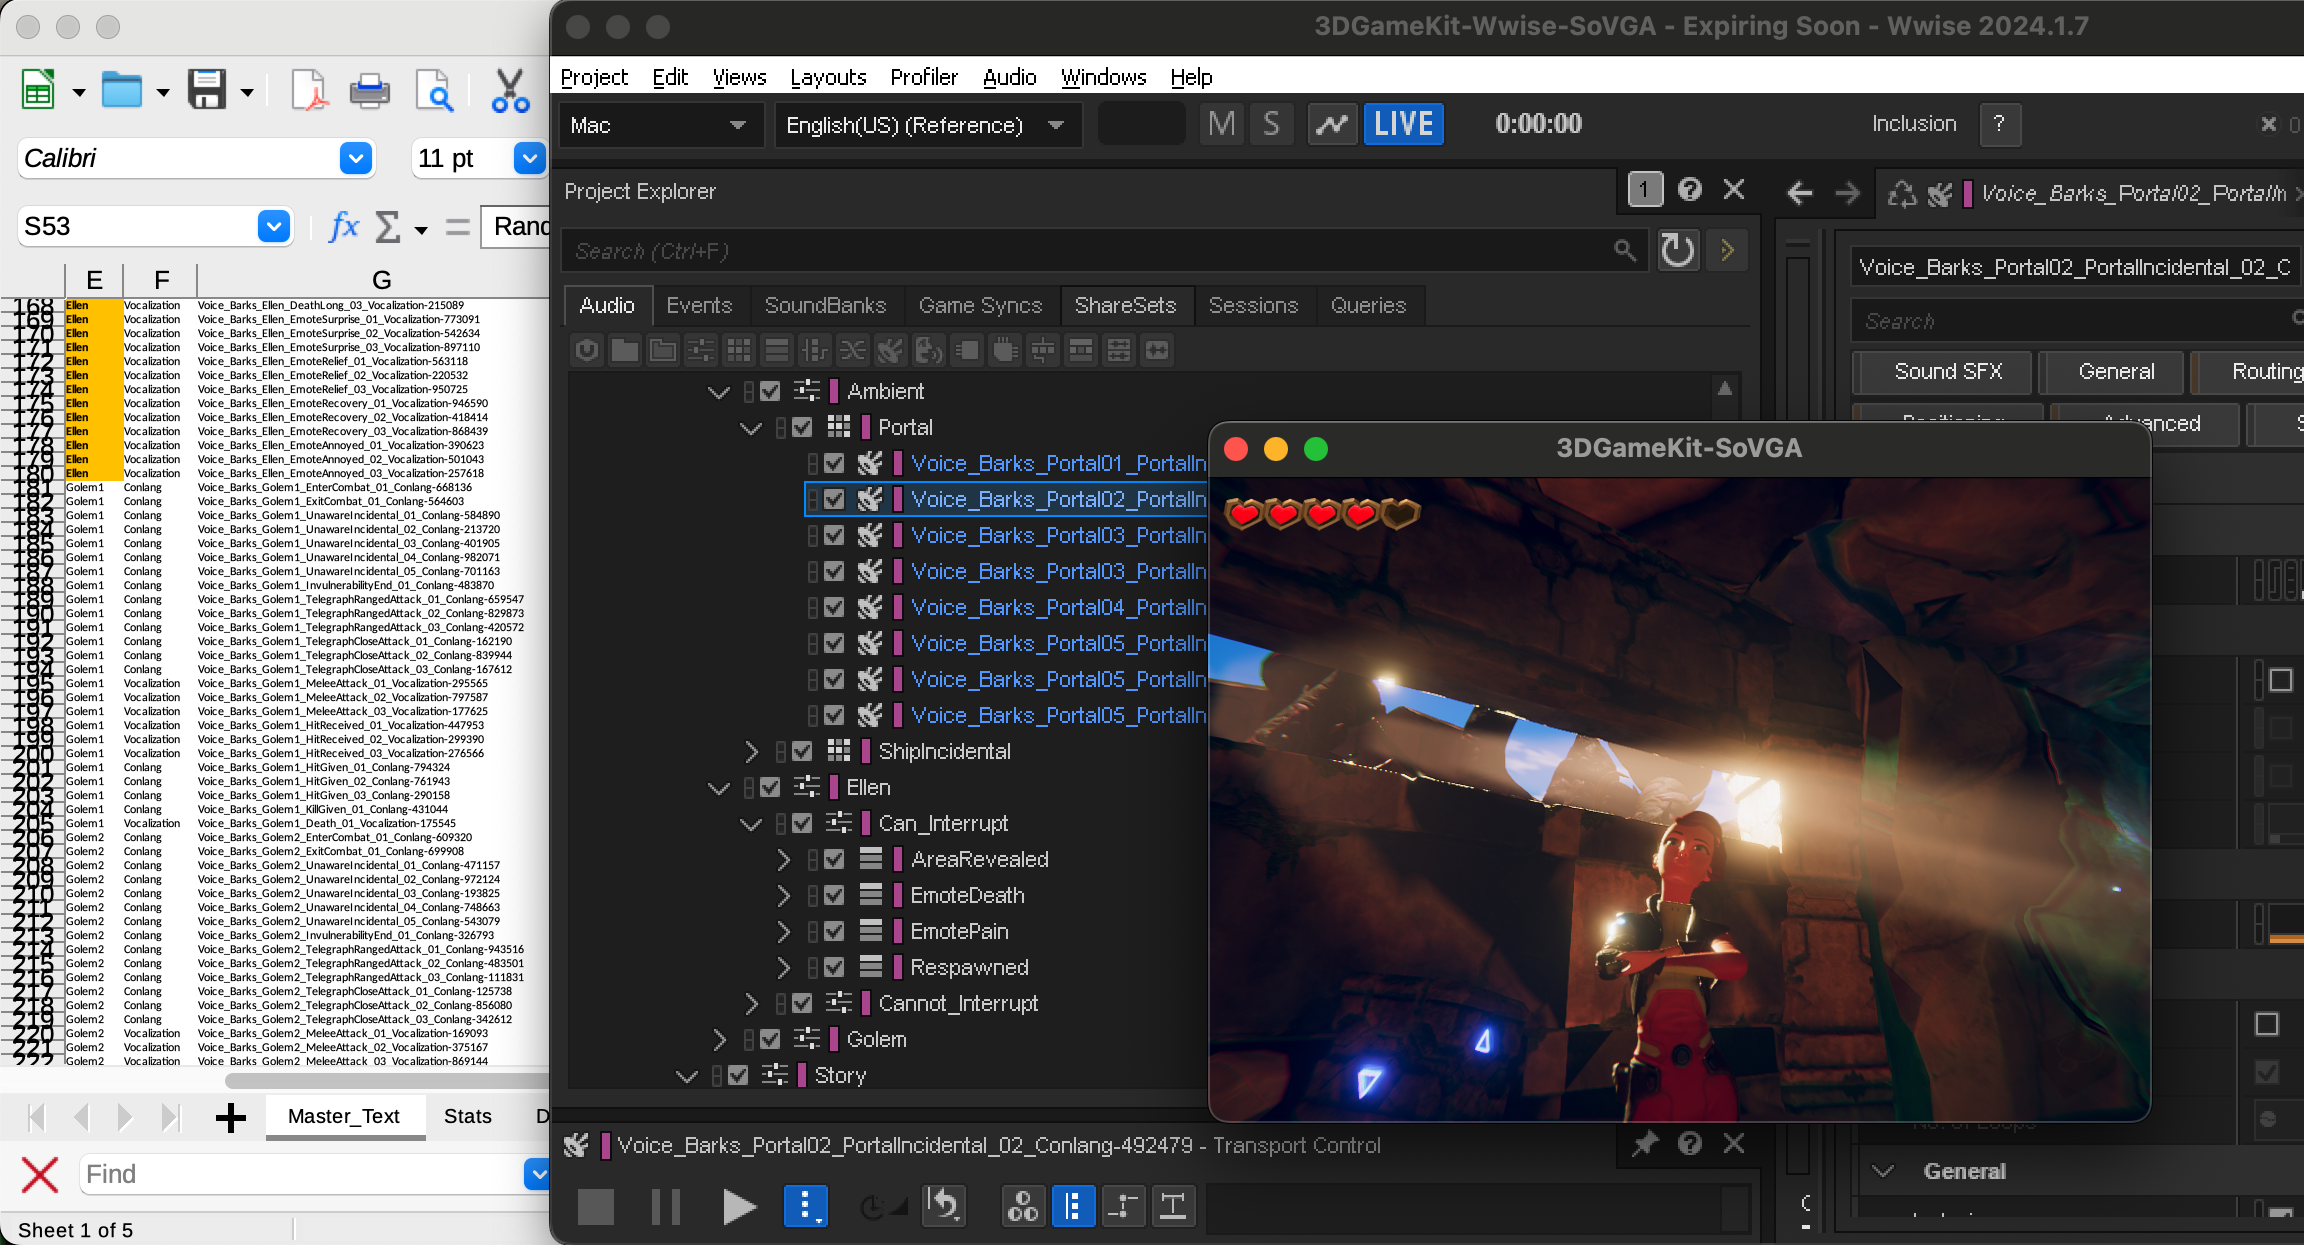The width and height of the screenshot is (2304, 1245).
Task: Open the Mac platform dropdown
Action: (660, 125)
